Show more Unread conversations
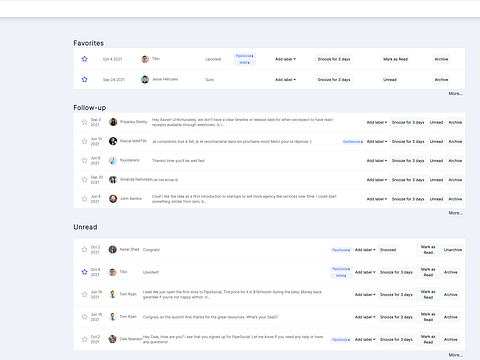This screenshot has height=360, width=480. [x=455, y=355]
